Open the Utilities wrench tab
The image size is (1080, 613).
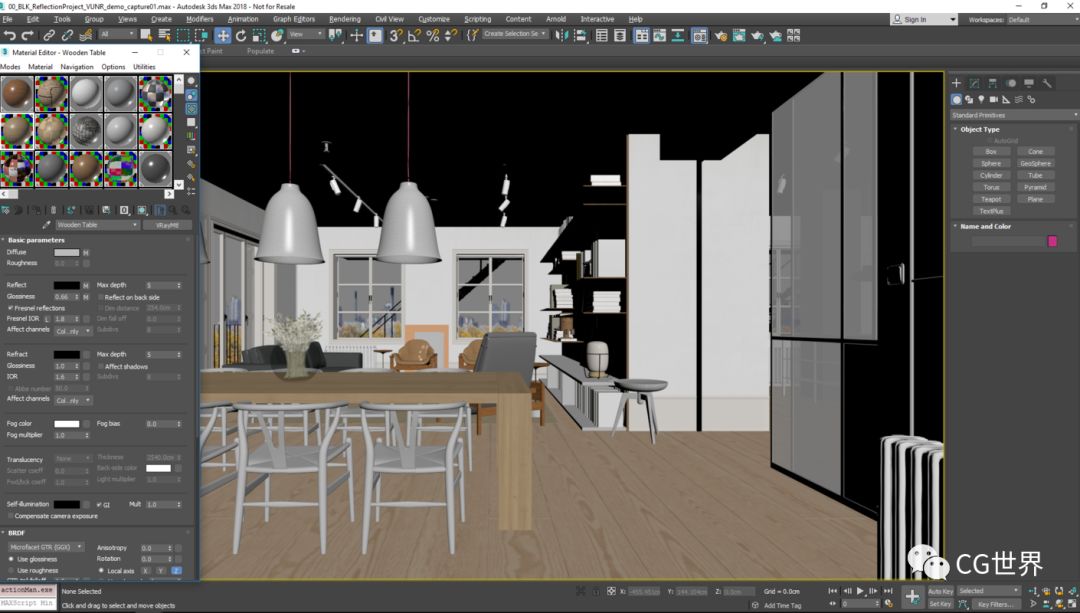[x=1047, y=83]
